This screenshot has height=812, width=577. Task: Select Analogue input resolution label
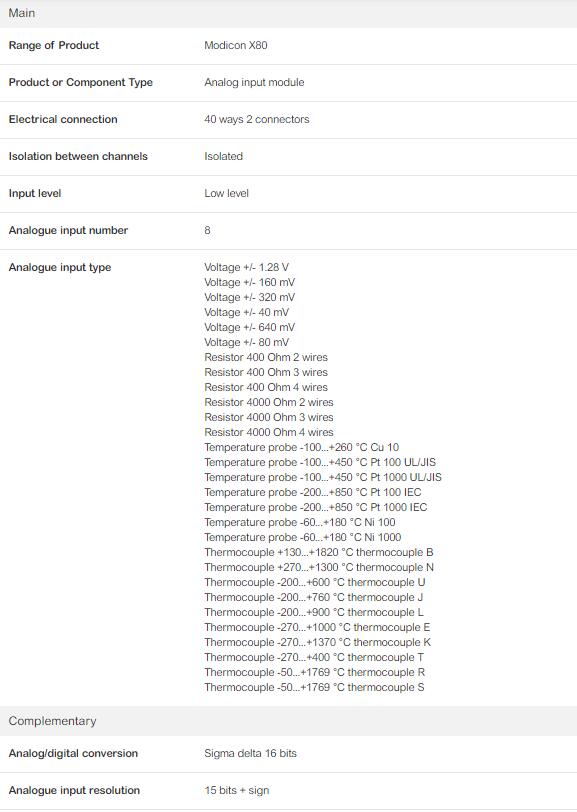(x=74, y=790)
